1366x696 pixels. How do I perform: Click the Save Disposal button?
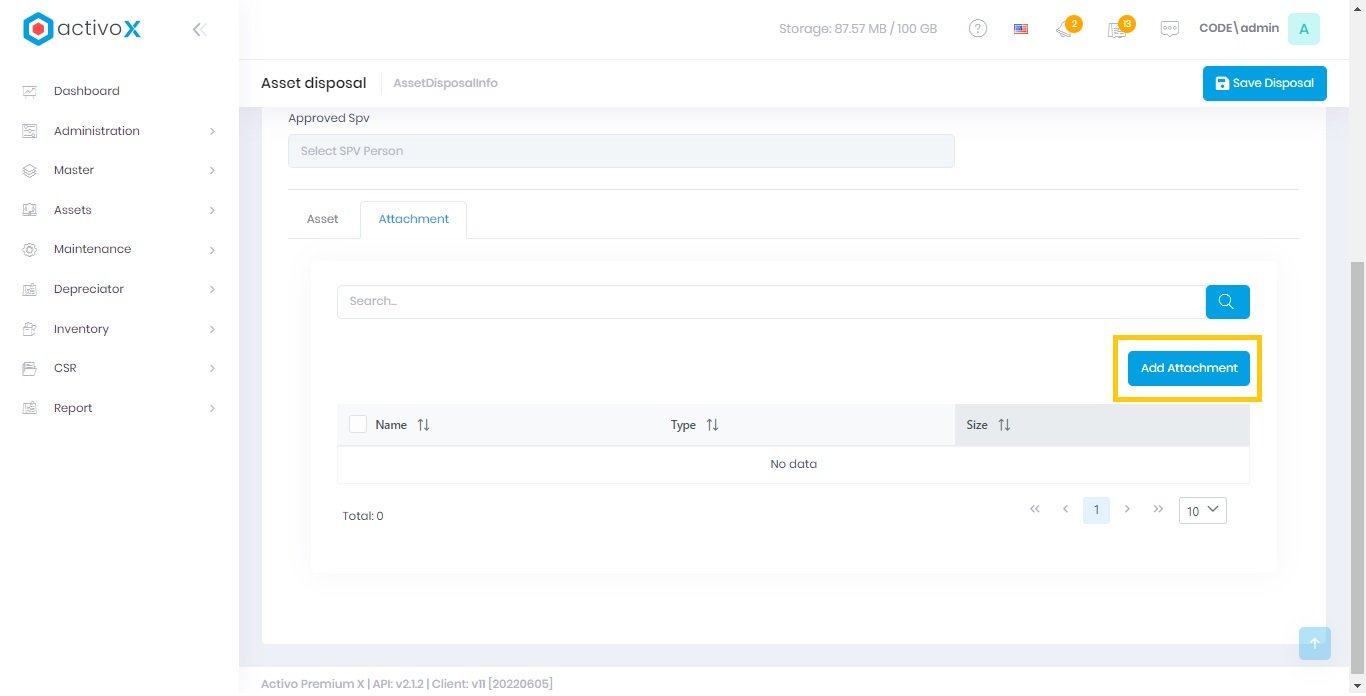click(1264, 83)
